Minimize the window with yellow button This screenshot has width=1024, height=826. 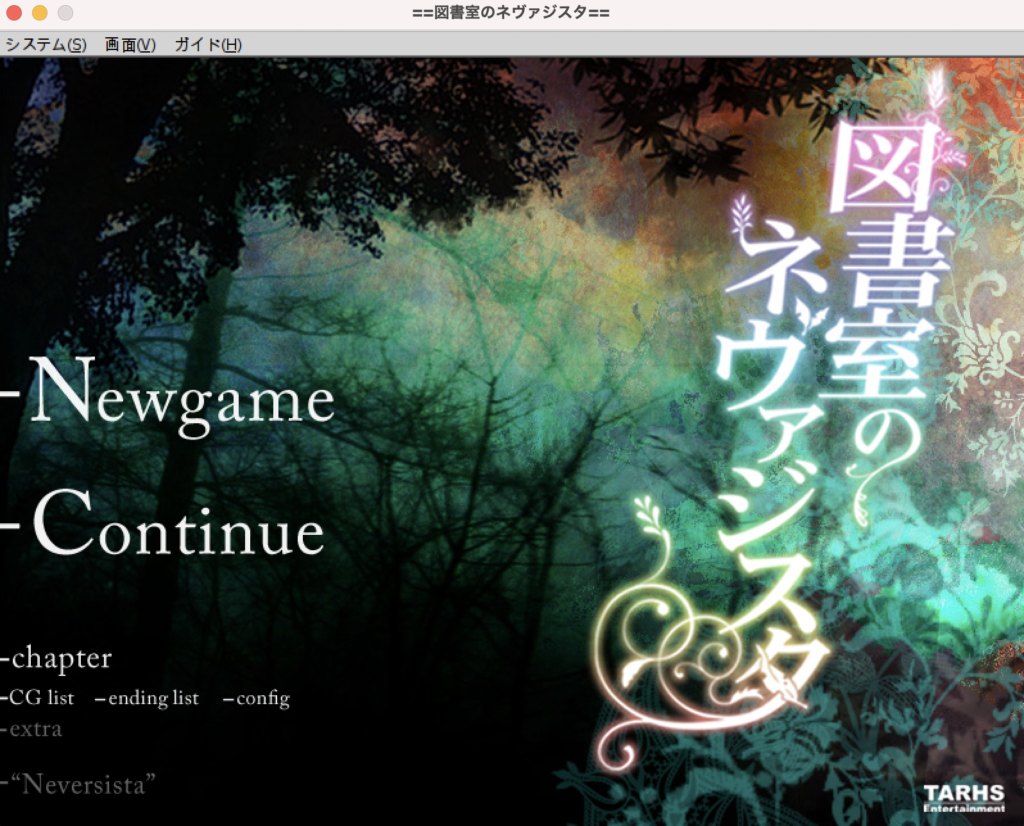pyautogui.click(x=40, y=12)
